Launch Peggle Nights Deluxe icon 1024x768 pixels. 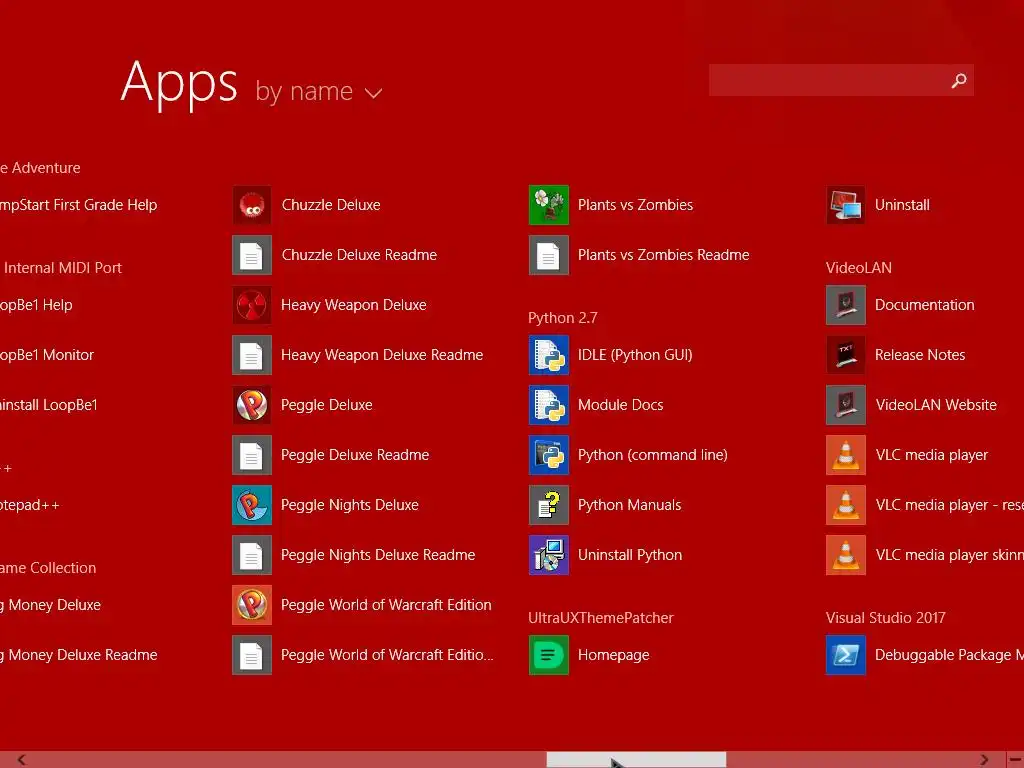point(251,505)
